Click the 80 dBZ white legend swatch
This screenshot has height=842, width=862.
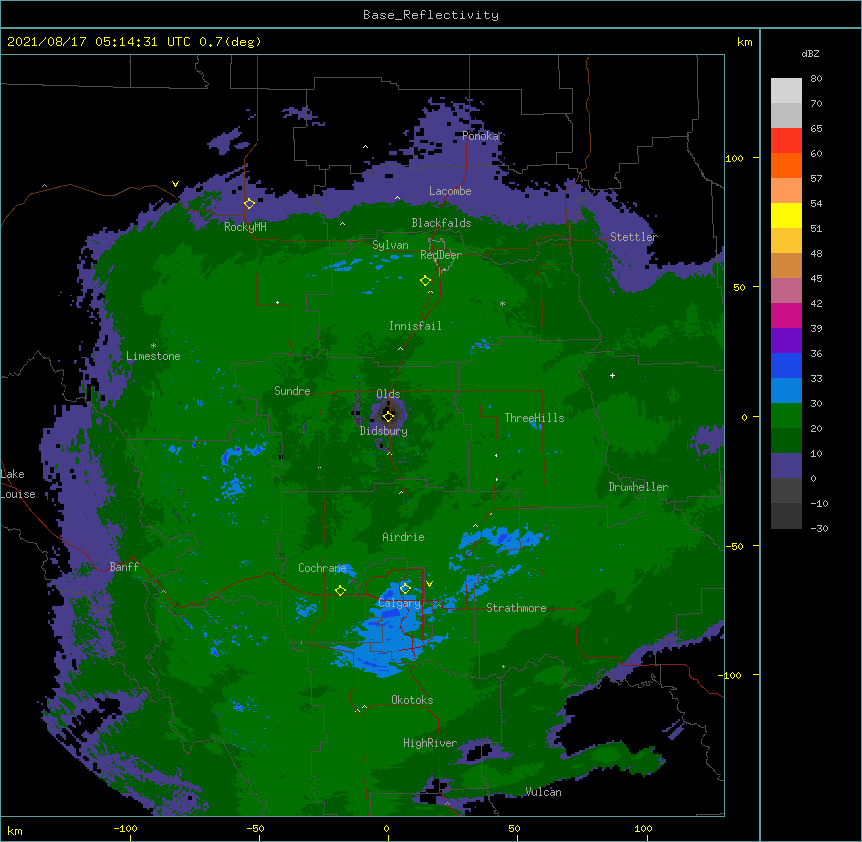coord(786,91)
